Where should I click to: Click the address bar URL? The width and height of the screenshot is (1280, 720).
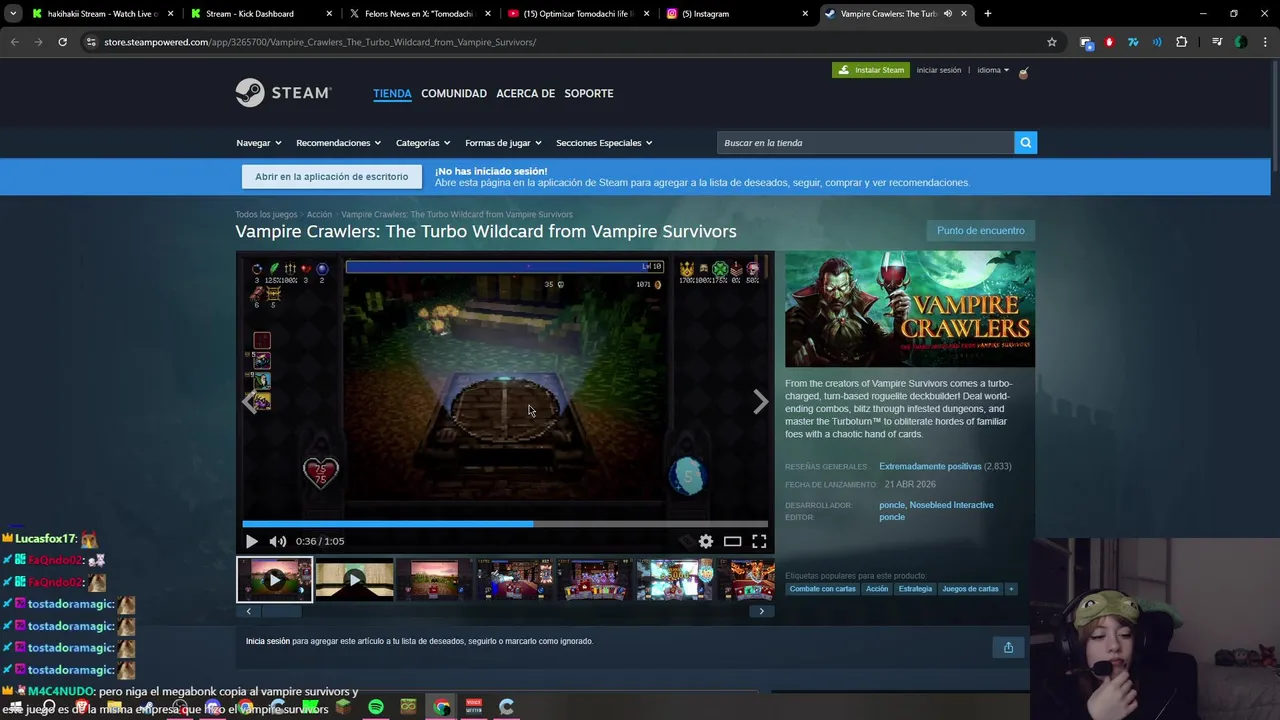[320, 42]
